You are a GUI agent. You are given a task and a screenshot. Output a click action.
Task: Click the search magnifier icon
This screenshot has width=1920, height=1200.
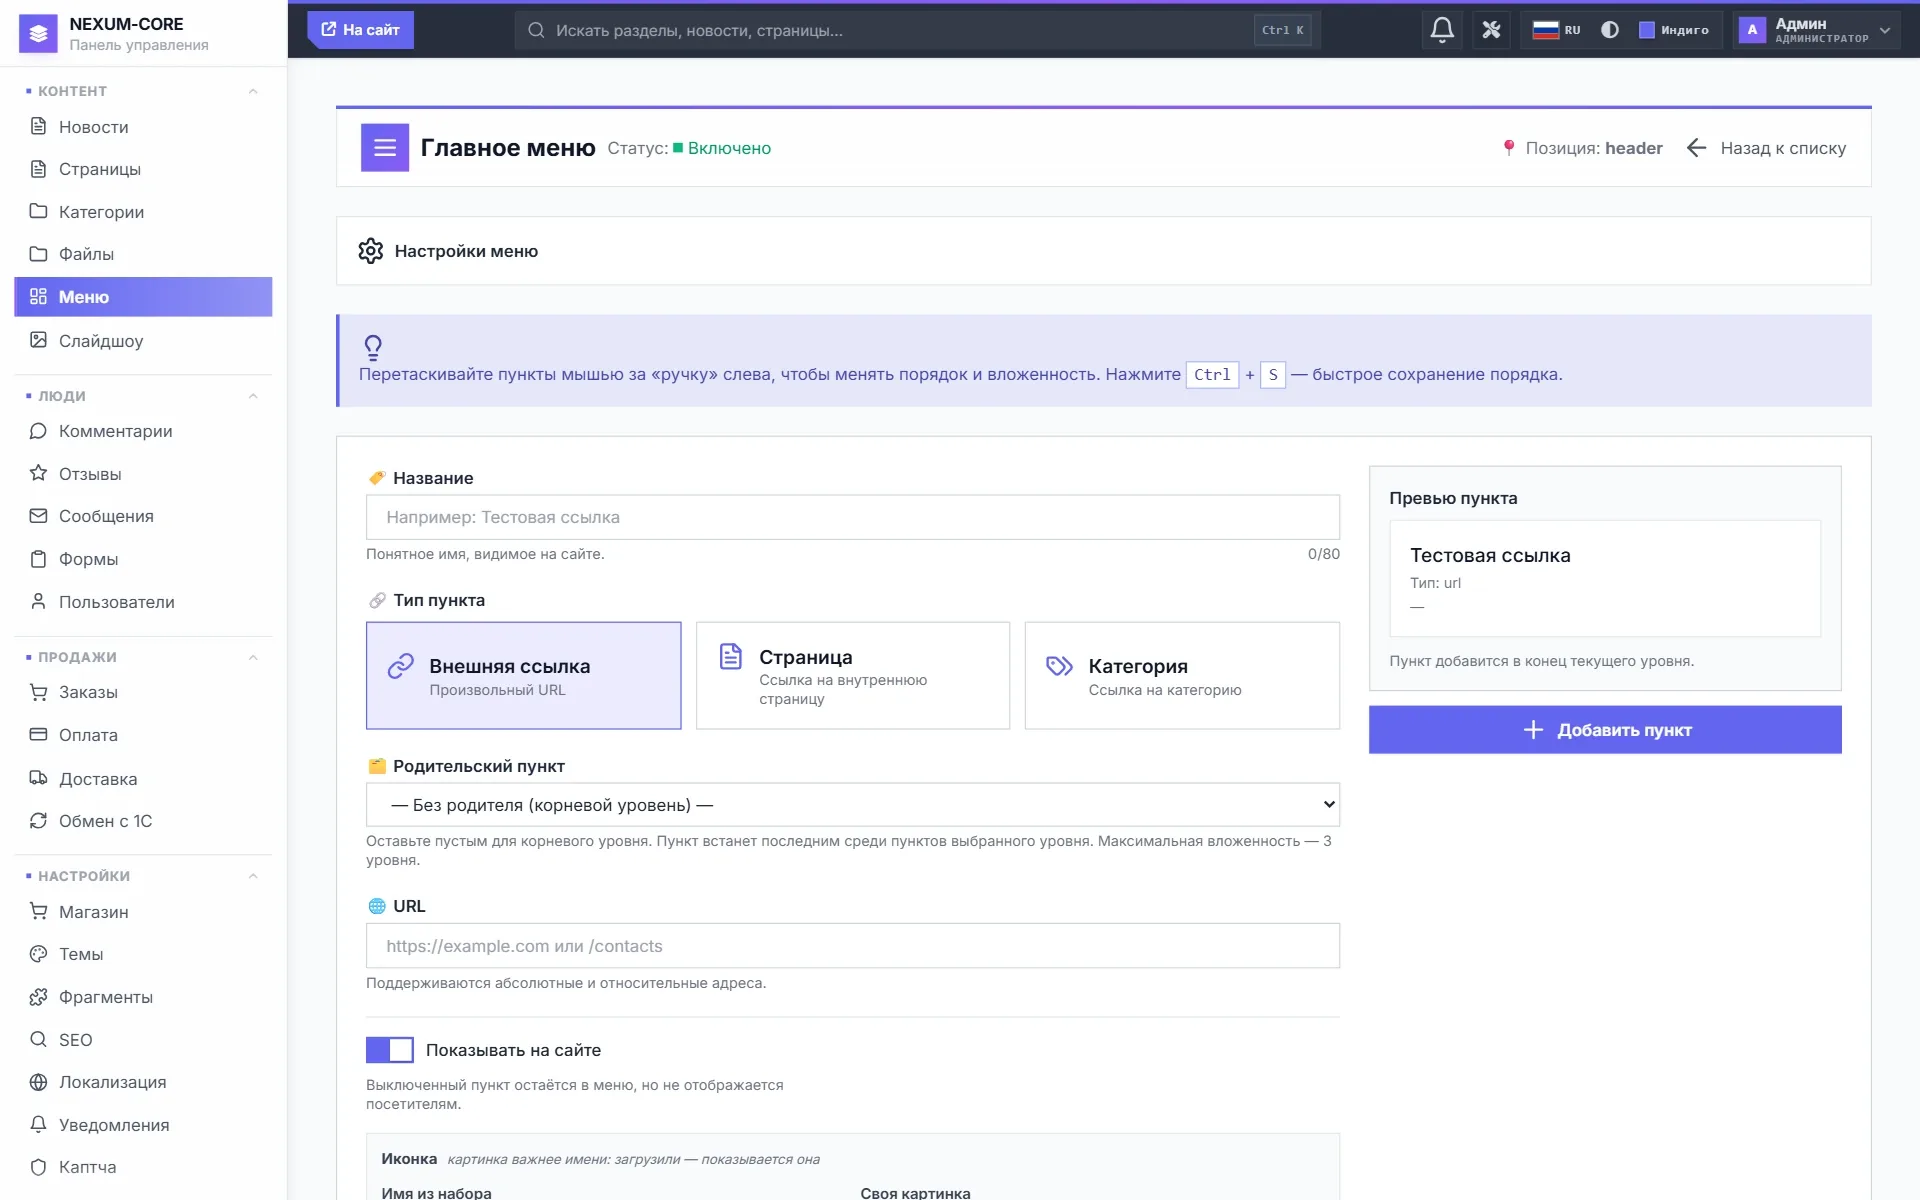point(536,30)
